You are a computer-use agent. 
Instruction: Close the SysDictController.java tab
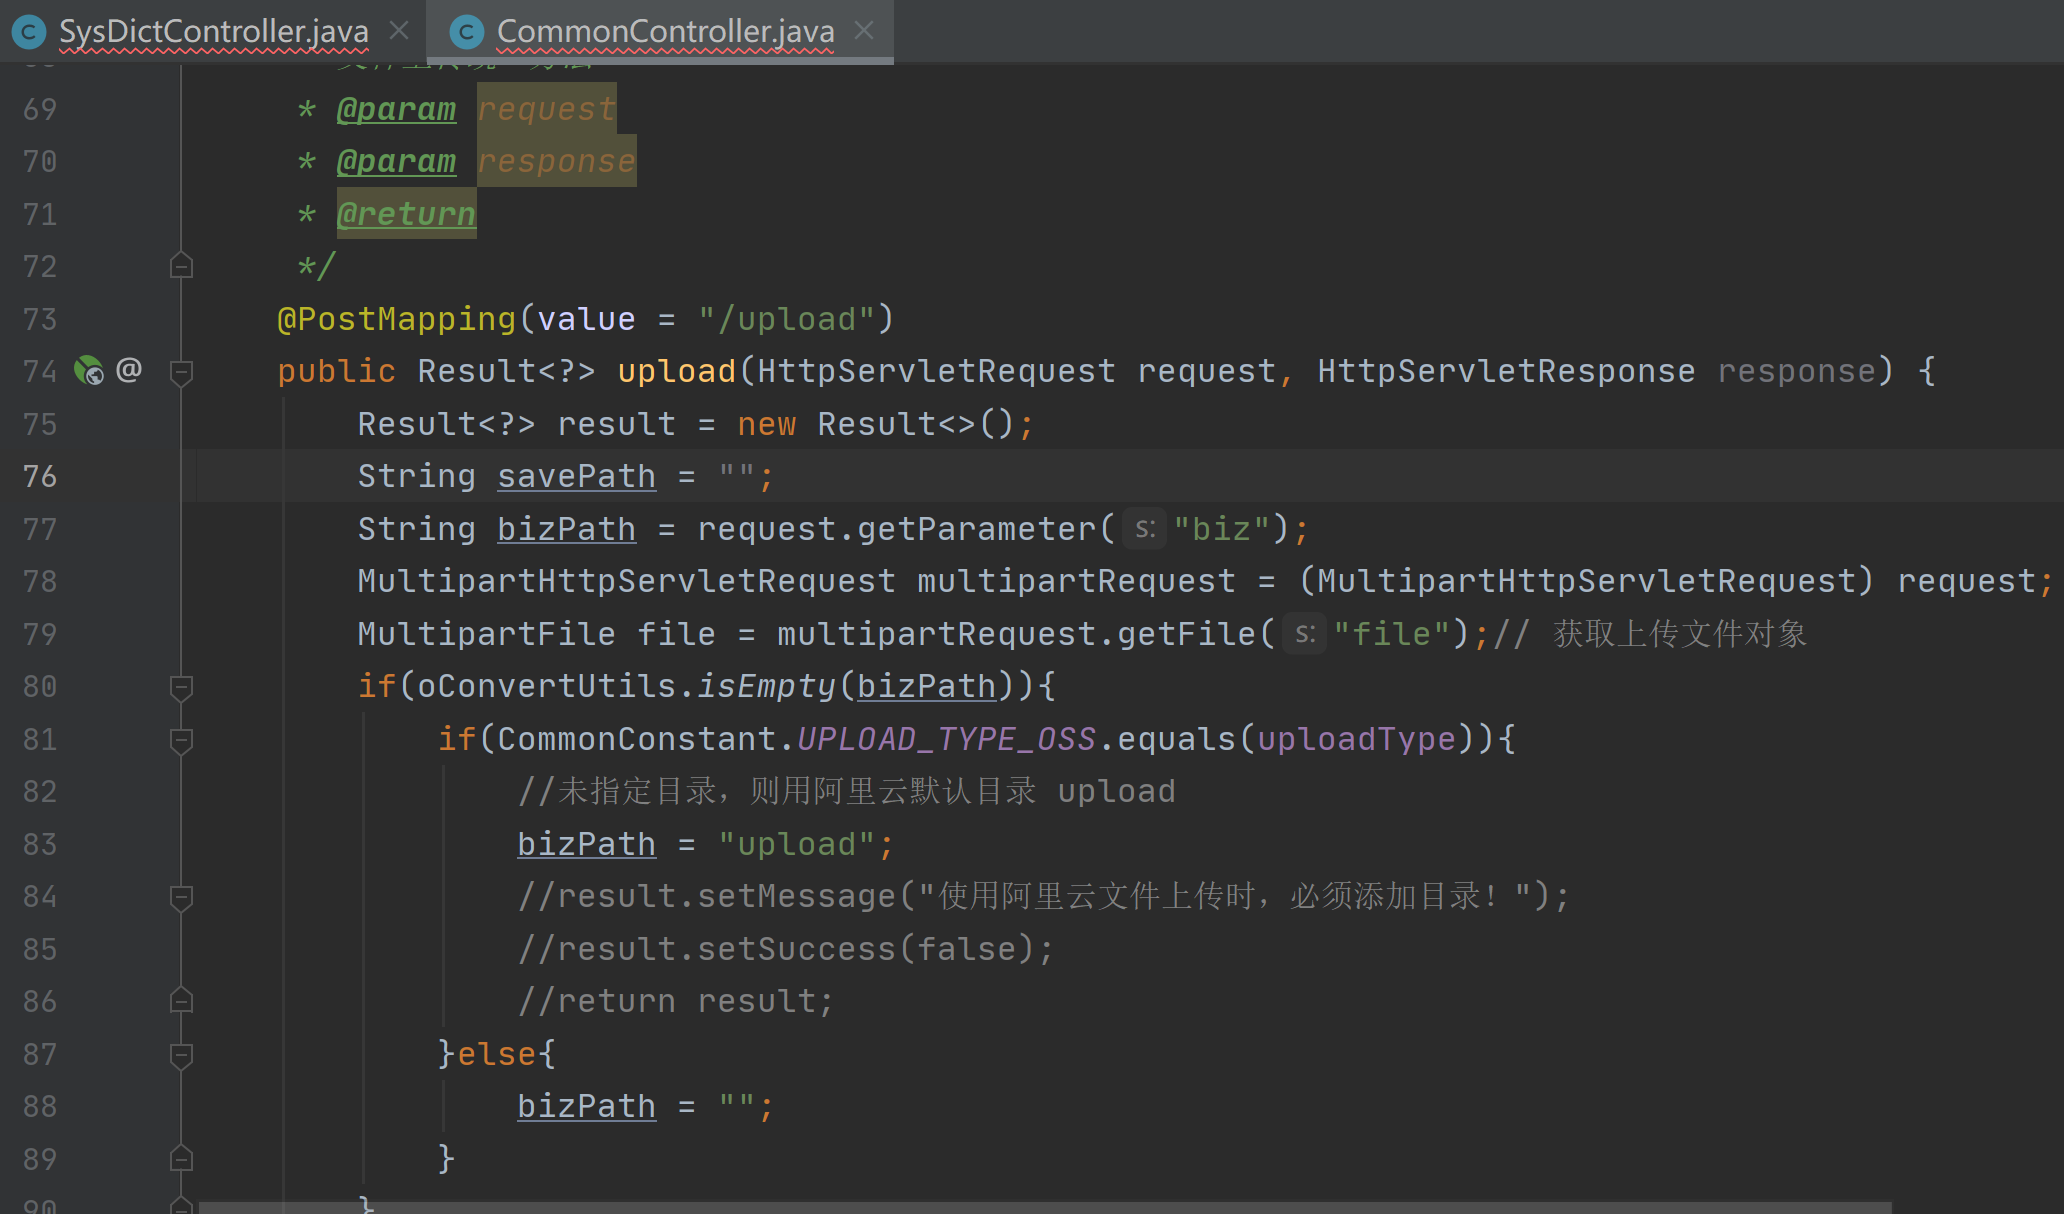coord(398,29)
